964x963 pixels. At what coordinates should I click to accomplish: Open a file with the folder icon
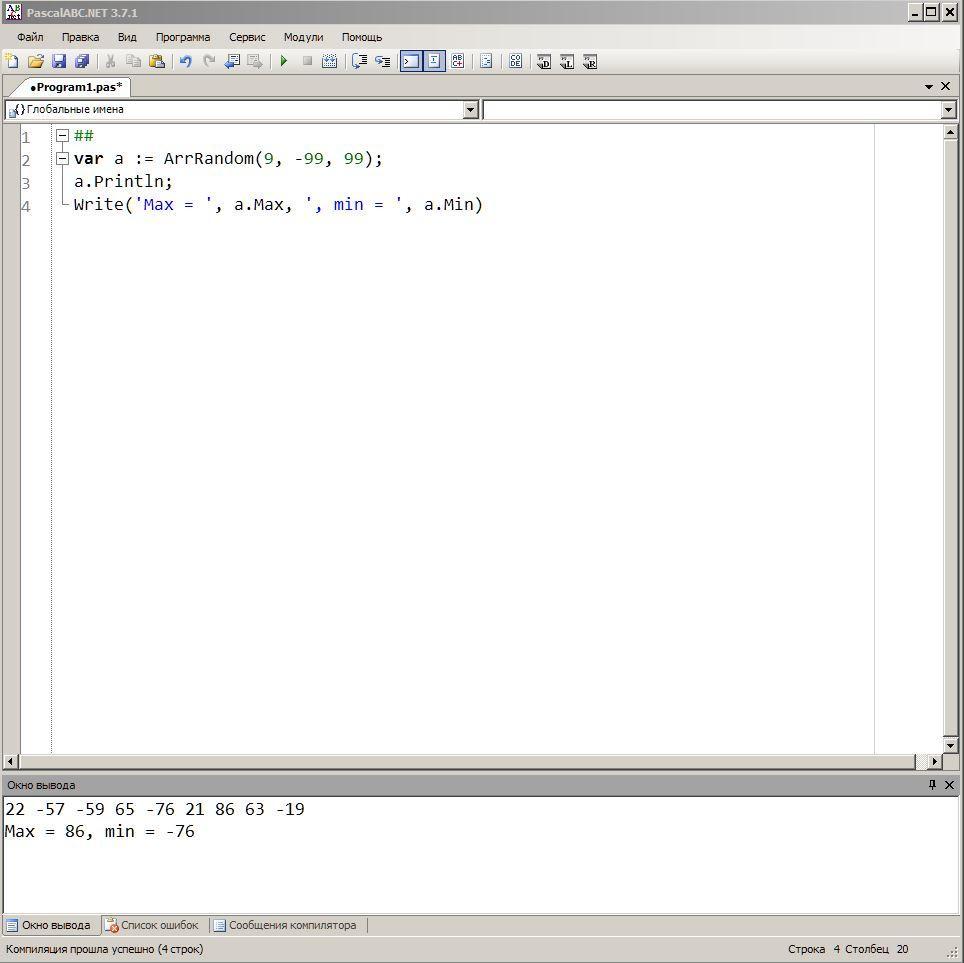tap(36, 61)
